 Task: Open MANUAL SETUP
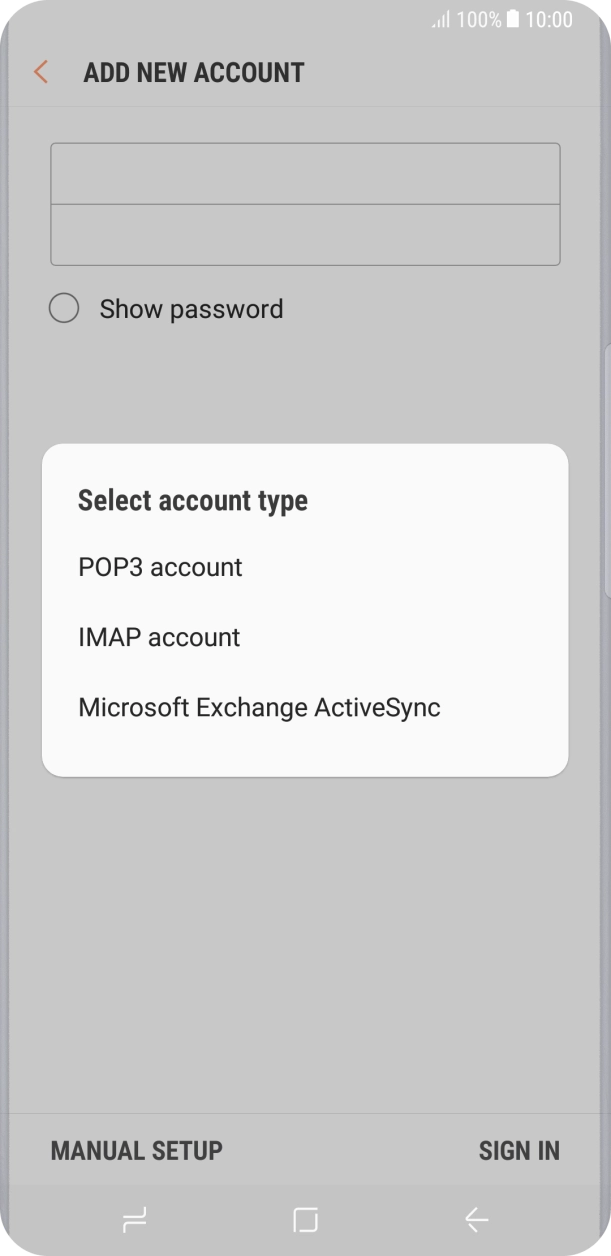point(136,1151)
